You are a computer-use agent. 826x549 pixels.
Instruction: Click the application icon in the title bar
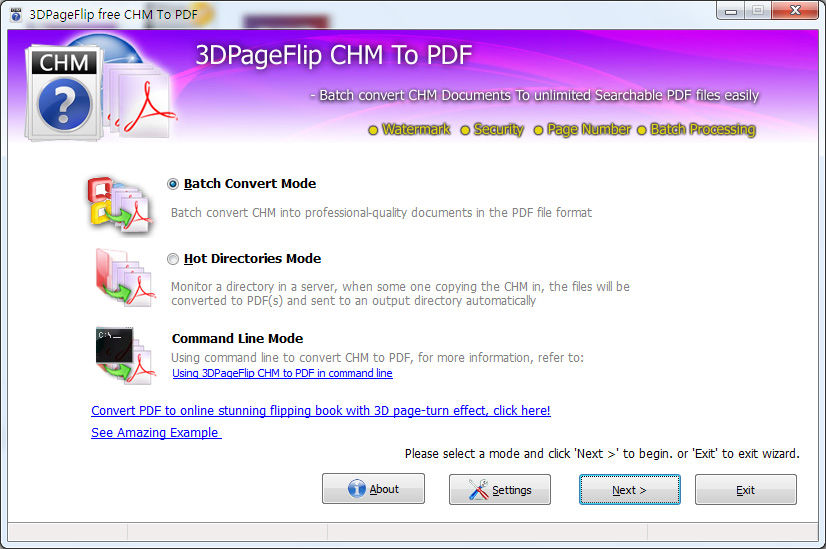click(16, 14)
